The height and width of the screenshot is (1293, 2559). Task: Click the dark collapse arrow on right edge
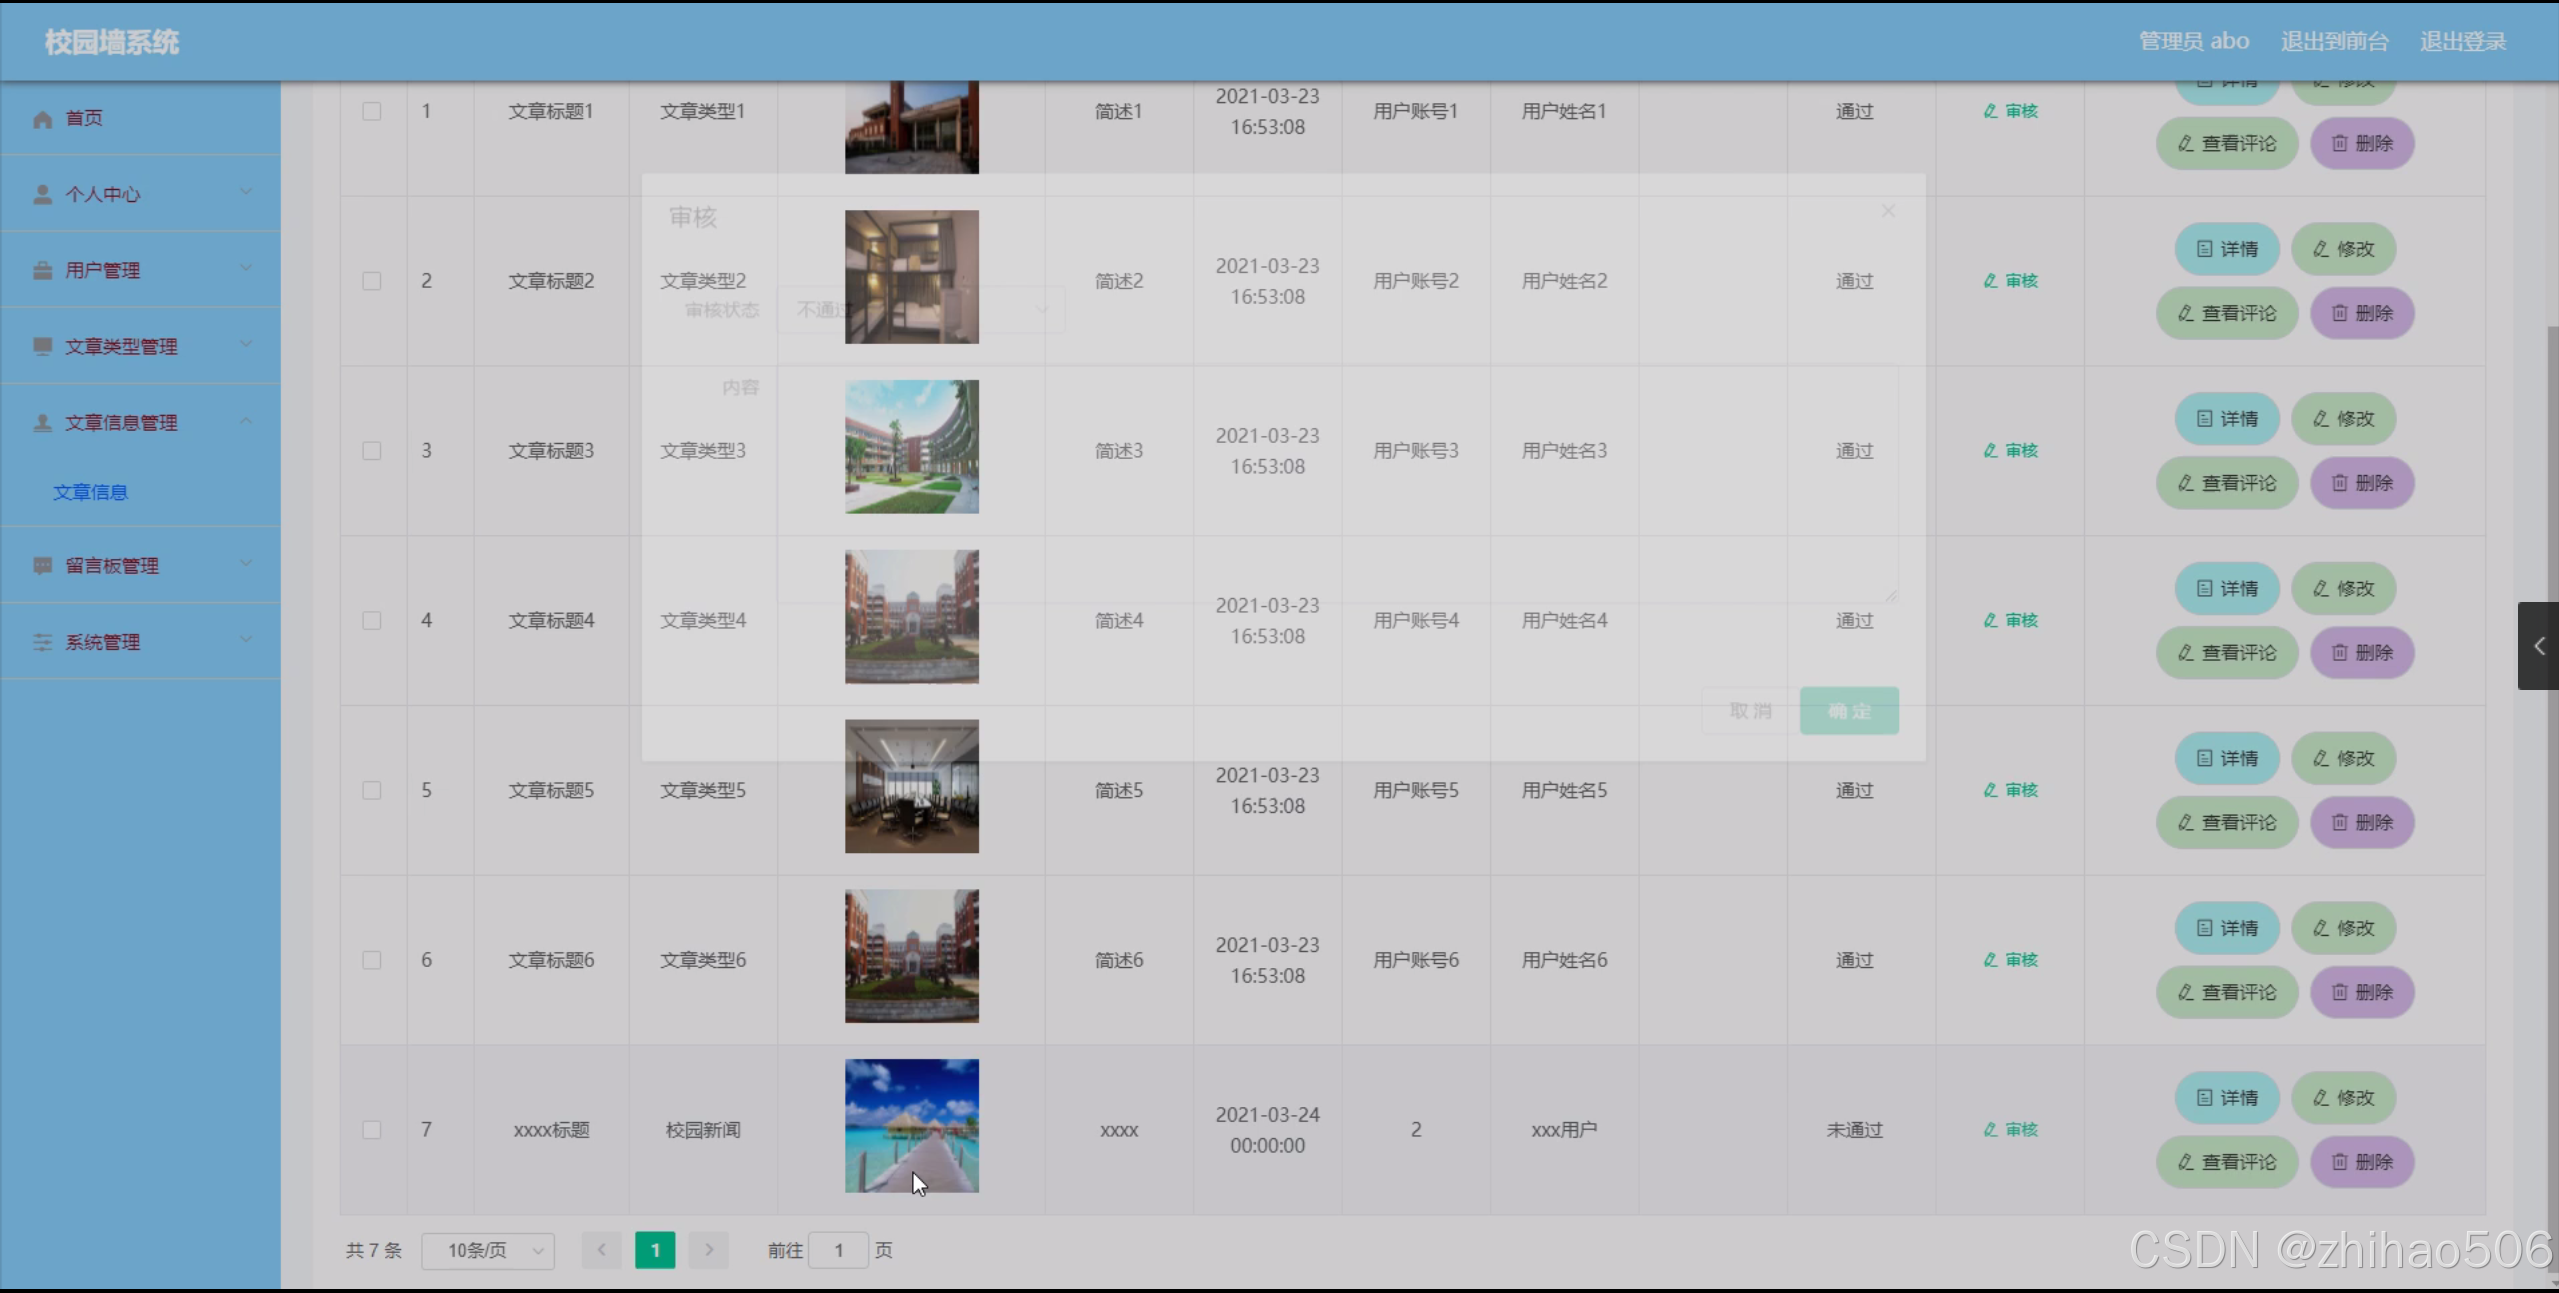[x=2538, y=646]
